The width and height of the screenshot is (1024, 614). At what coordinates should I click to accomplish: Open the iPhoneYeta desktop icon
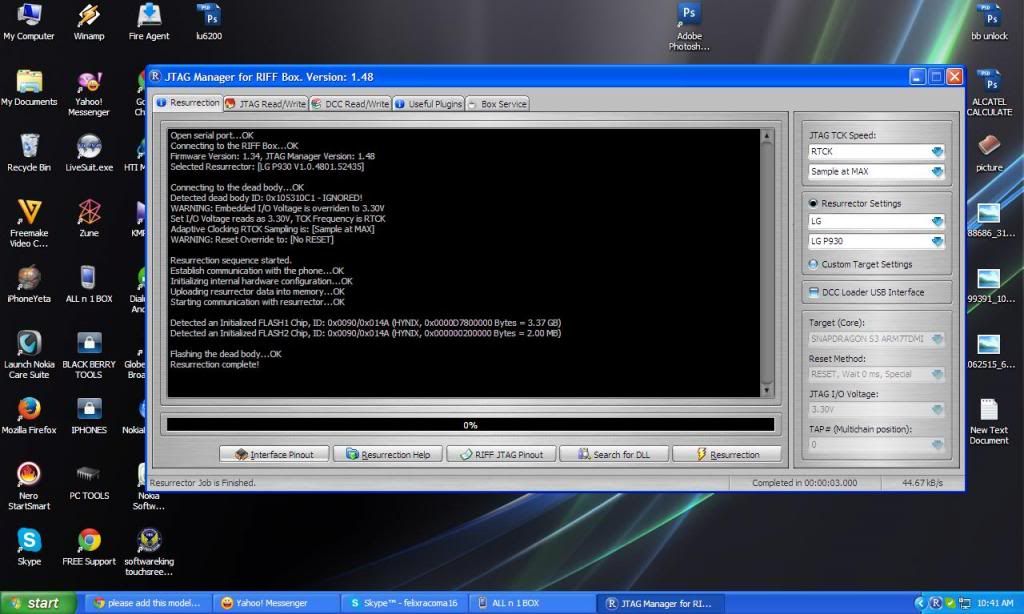click(29, 284)
